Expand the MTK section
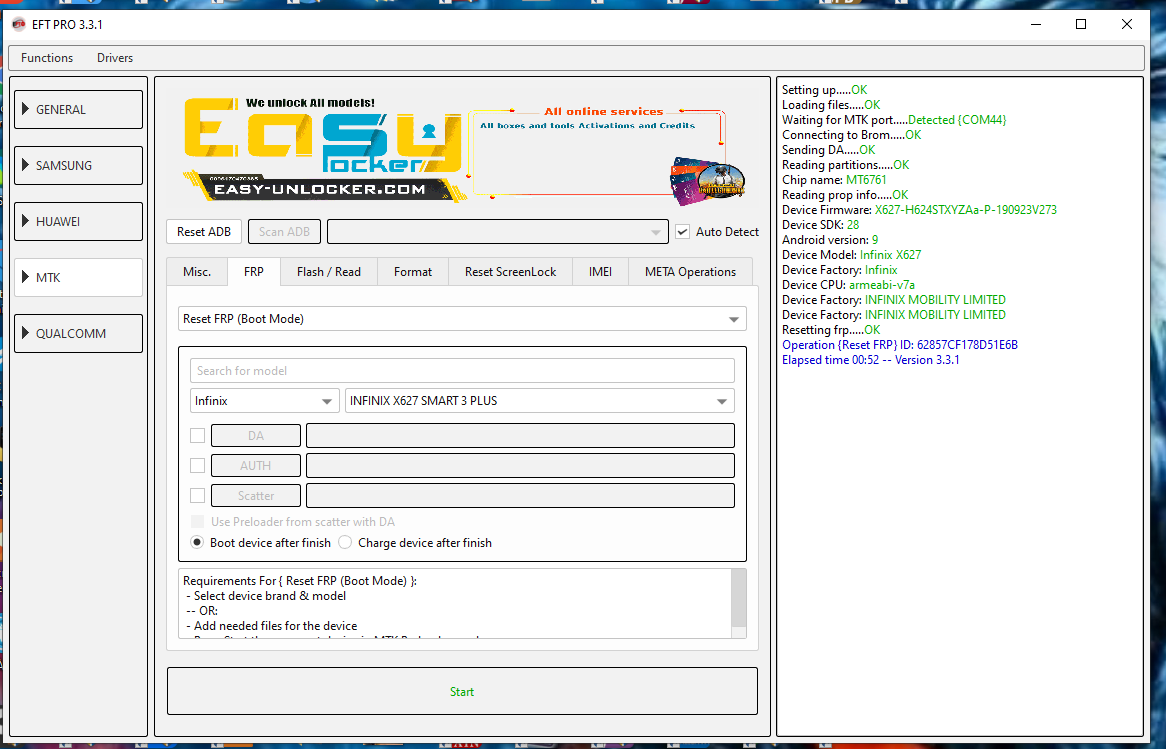 [x=78, y=277]
